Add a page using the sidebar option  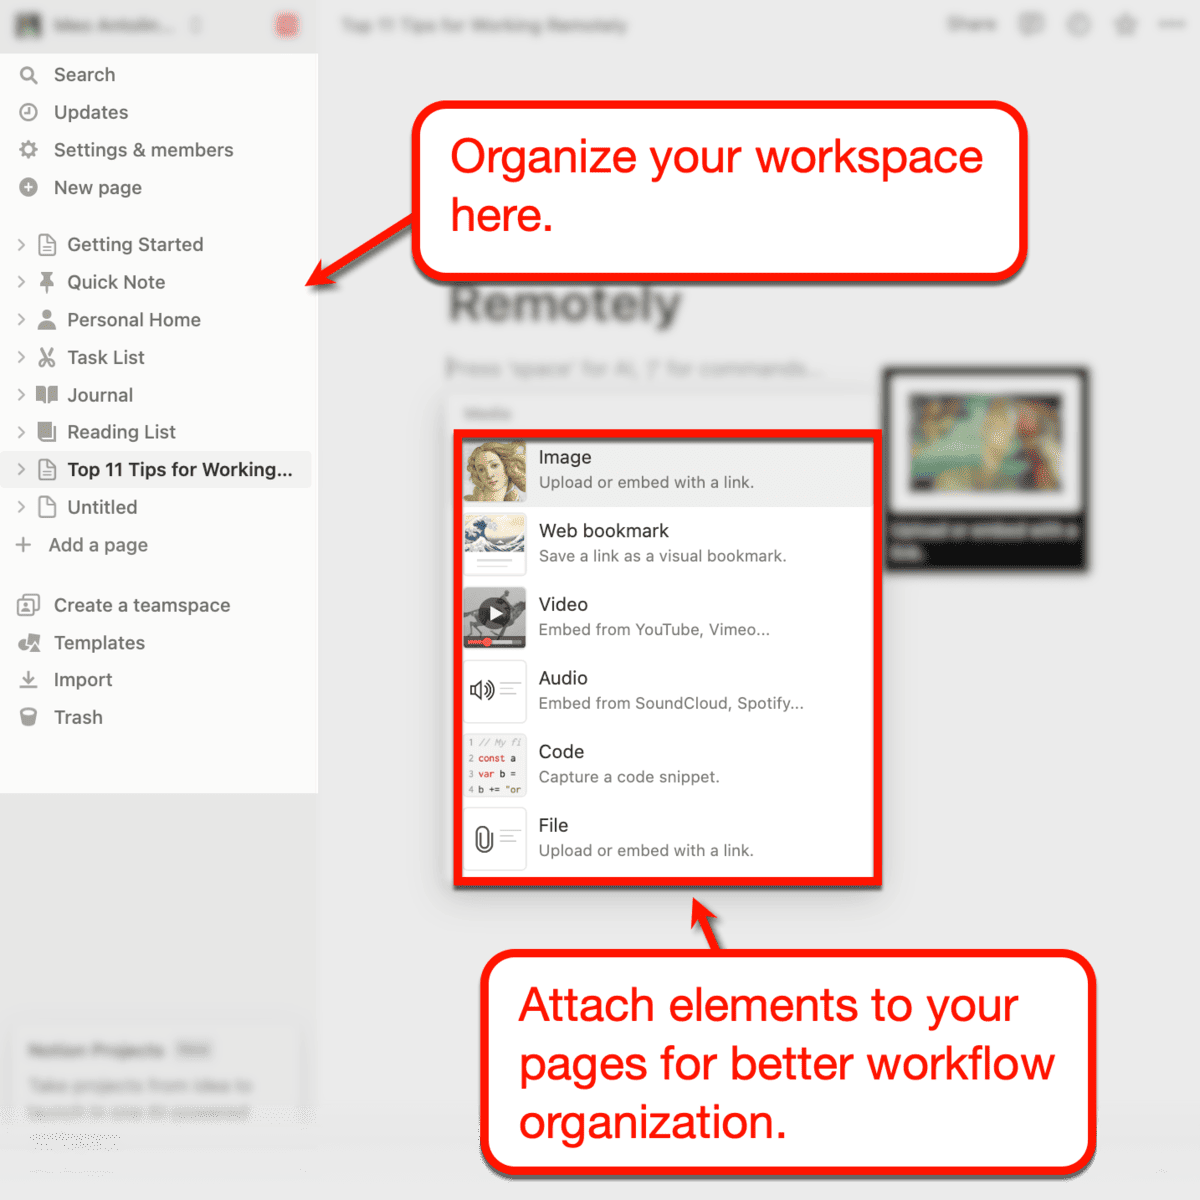(x=97, y=545)
